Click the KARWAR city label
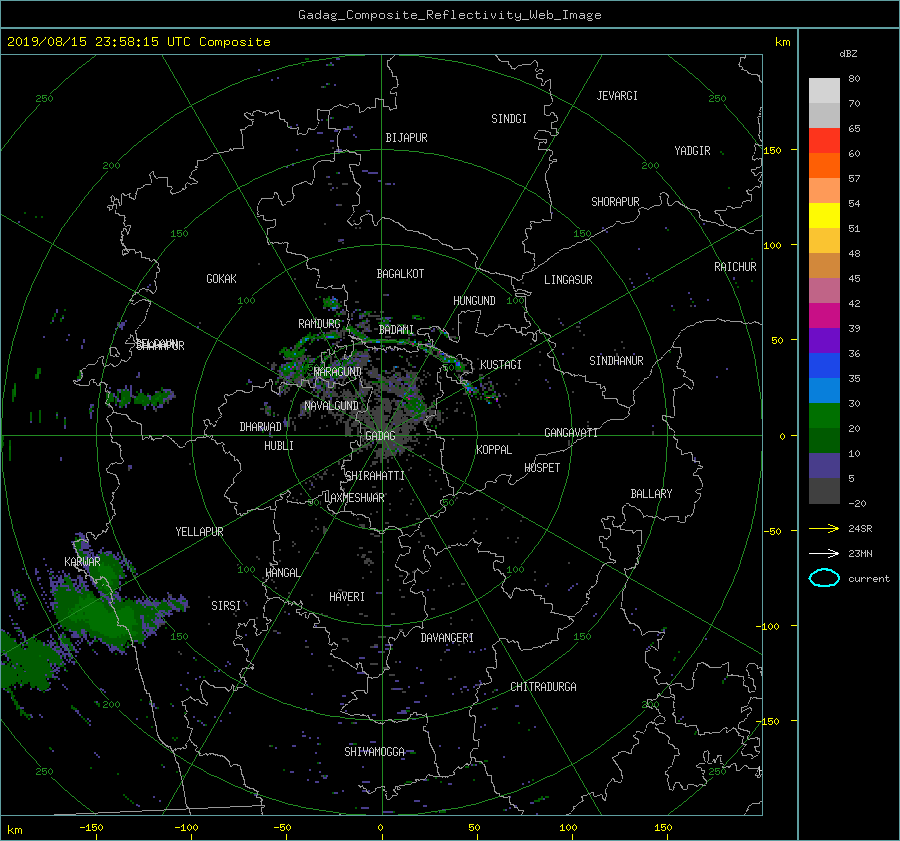 click(82, 561)
